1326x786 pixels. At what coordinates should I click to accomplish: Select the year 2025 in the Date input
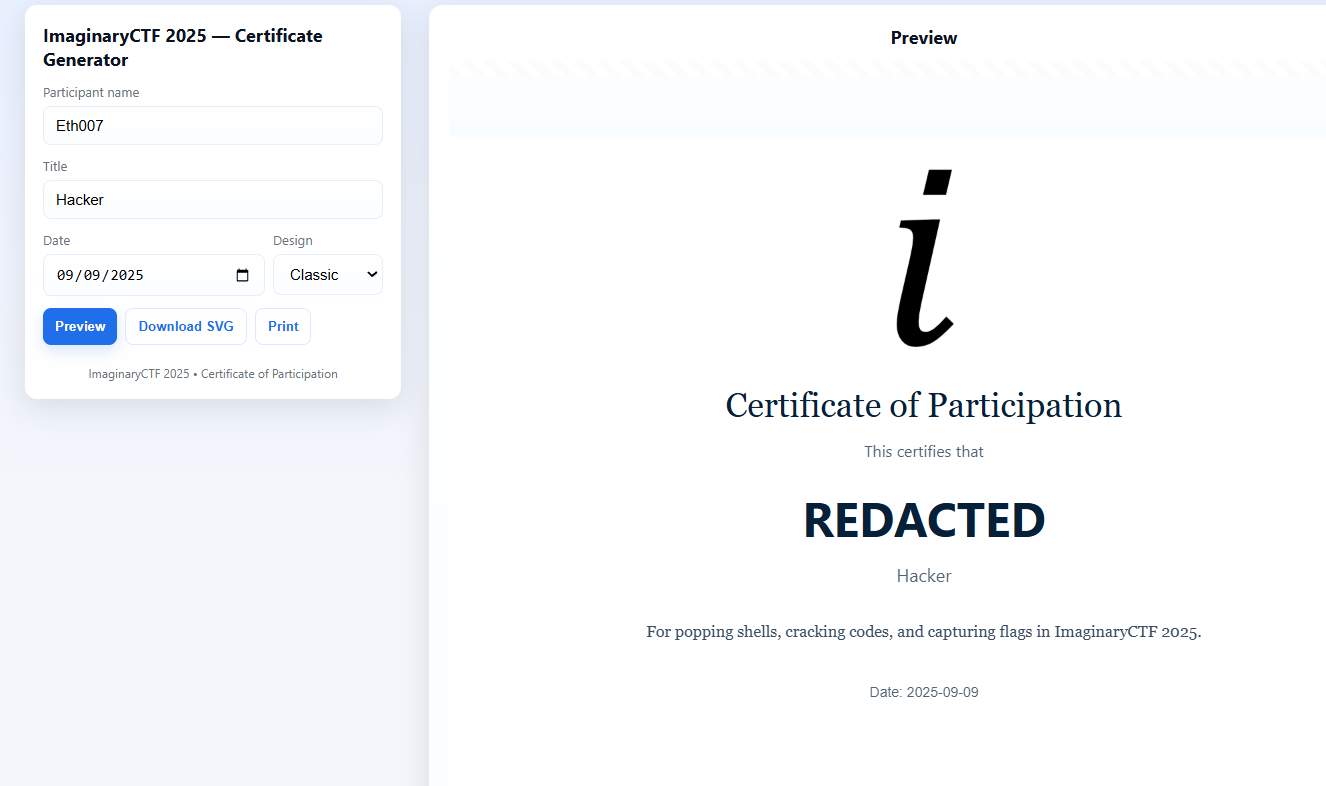click(127, 275)
